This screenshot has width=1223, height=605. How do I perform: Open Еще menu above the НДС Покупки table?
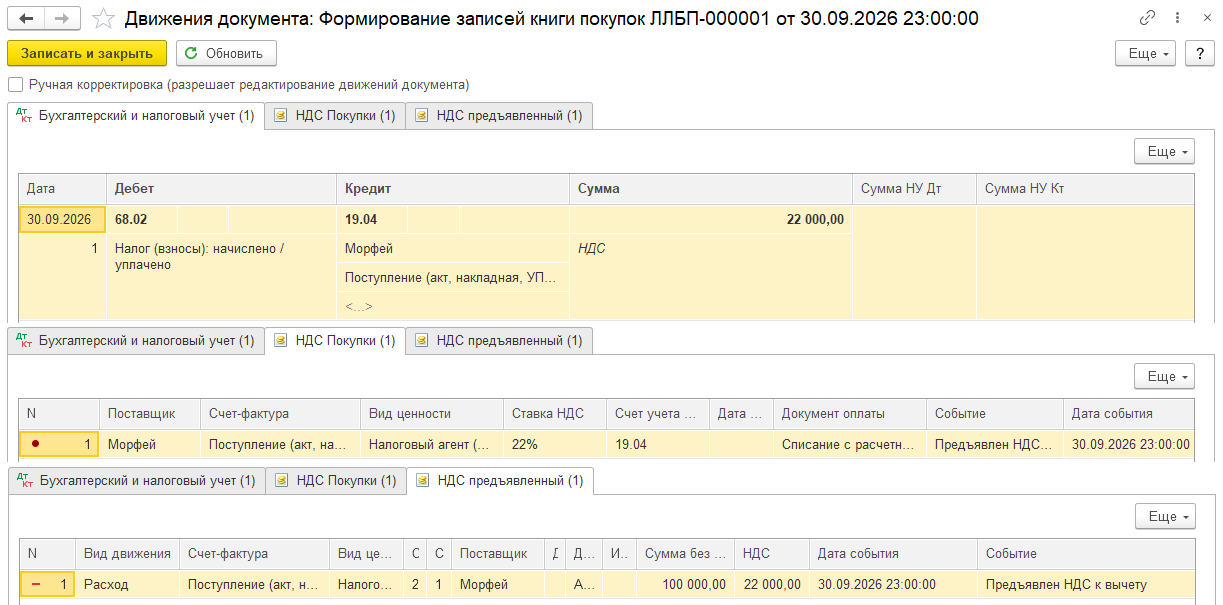click(x=1164, y=376)
